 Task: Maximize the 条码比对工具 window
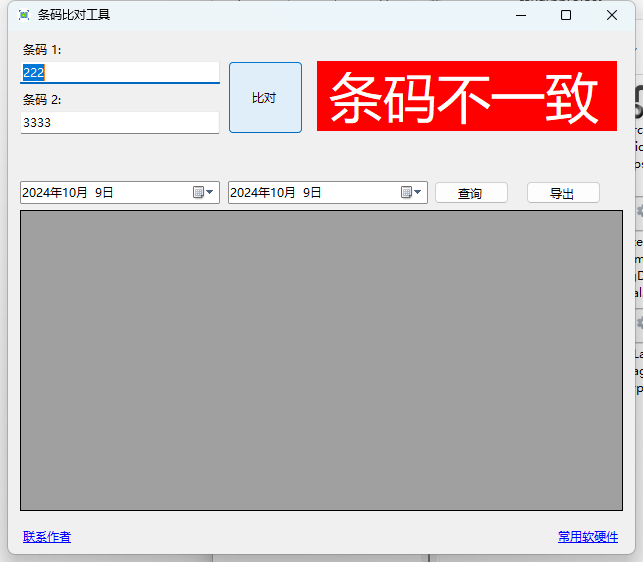click(566, 15)
